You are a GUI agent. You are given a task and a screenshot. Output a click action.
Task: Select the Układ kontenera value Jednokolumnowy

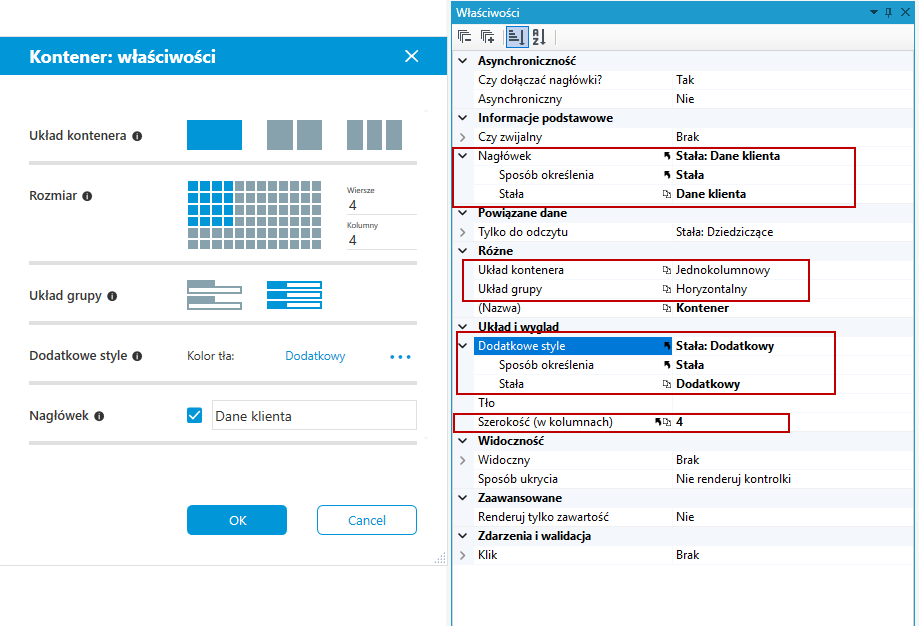723,270
